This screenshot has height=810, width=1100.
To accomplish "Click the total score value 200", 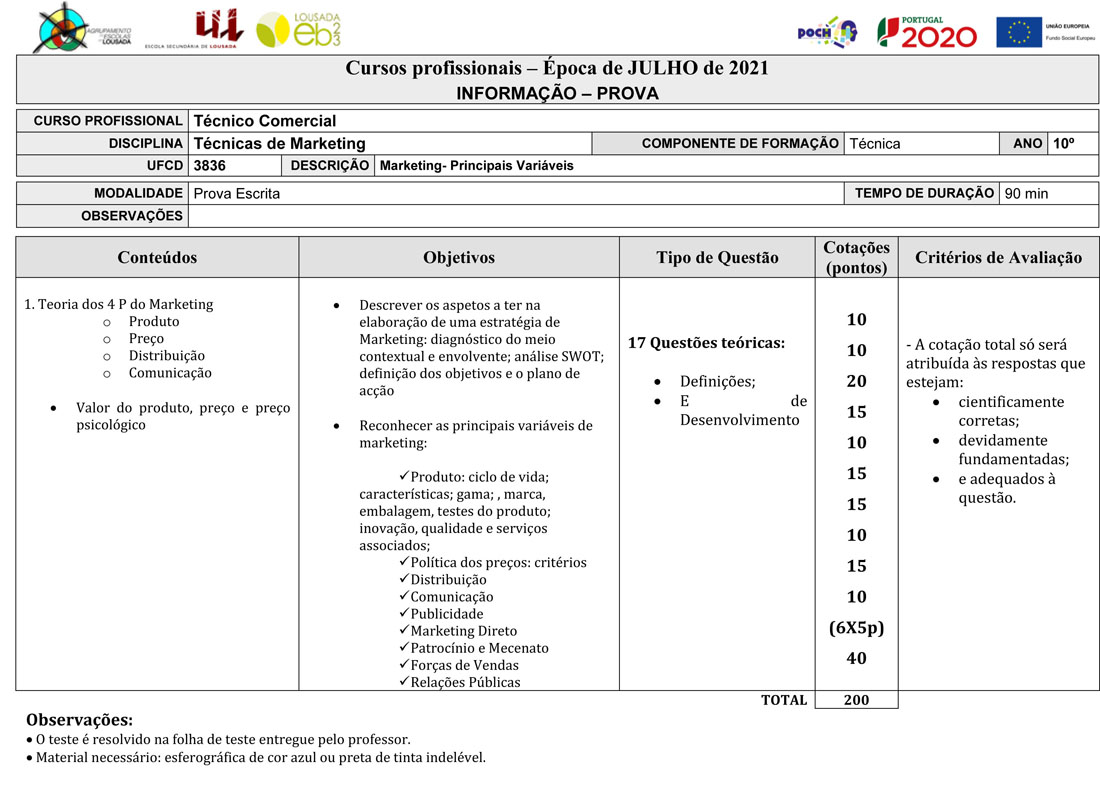I will (856, 700).
